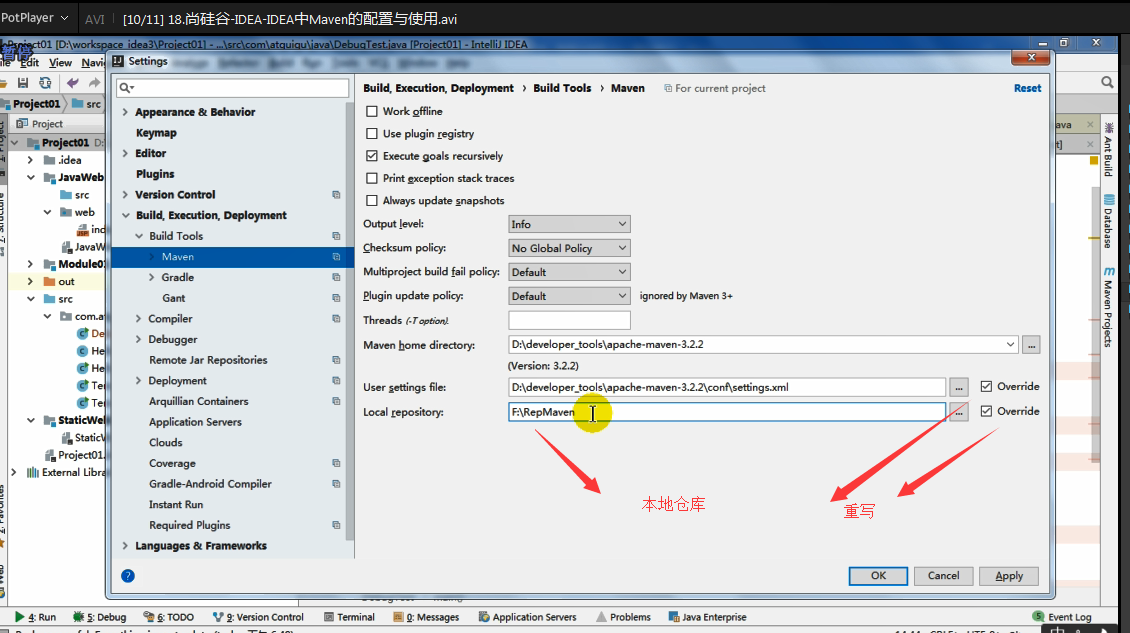This screenshot has width=1130, height=633.
Task: Open the Maven home directory dropdown arrow
Action: point(1010,345)
